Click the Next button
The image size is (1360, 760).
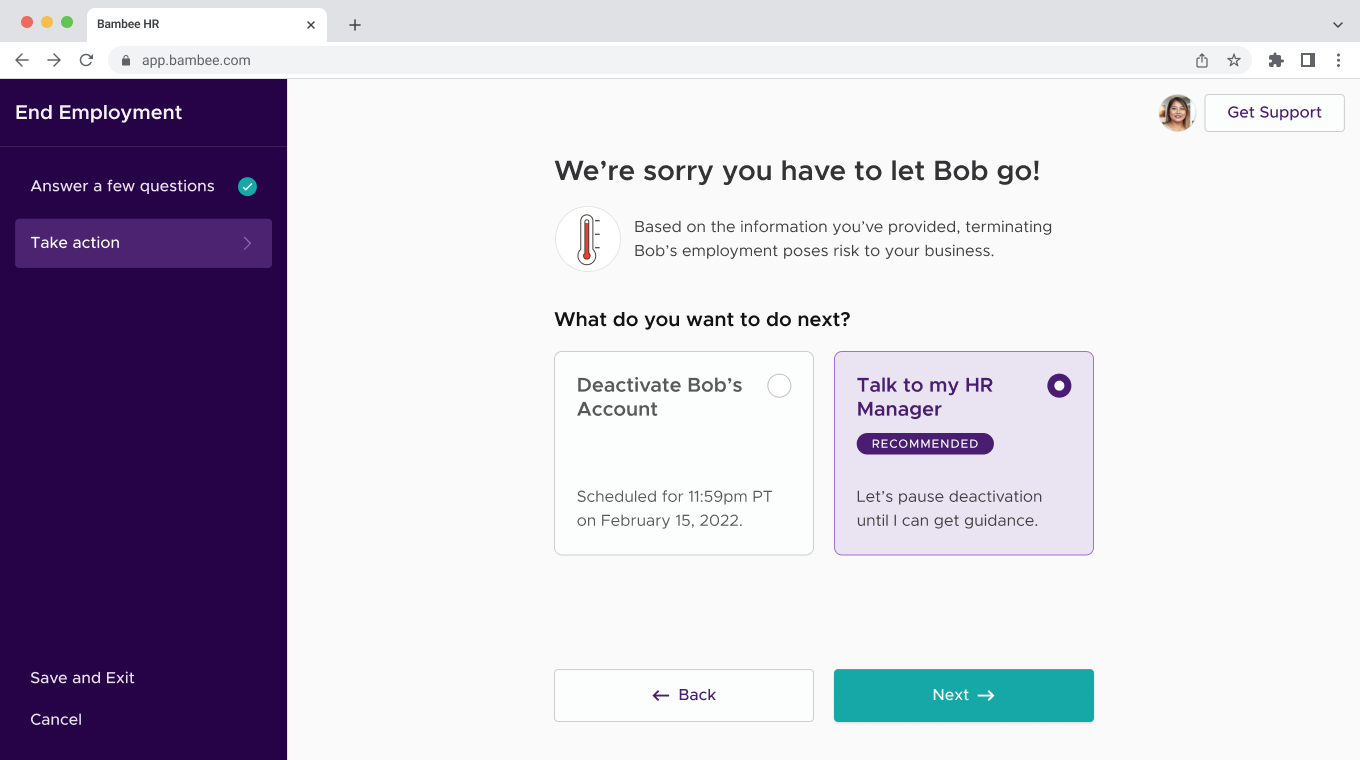(x=963, y=695)
